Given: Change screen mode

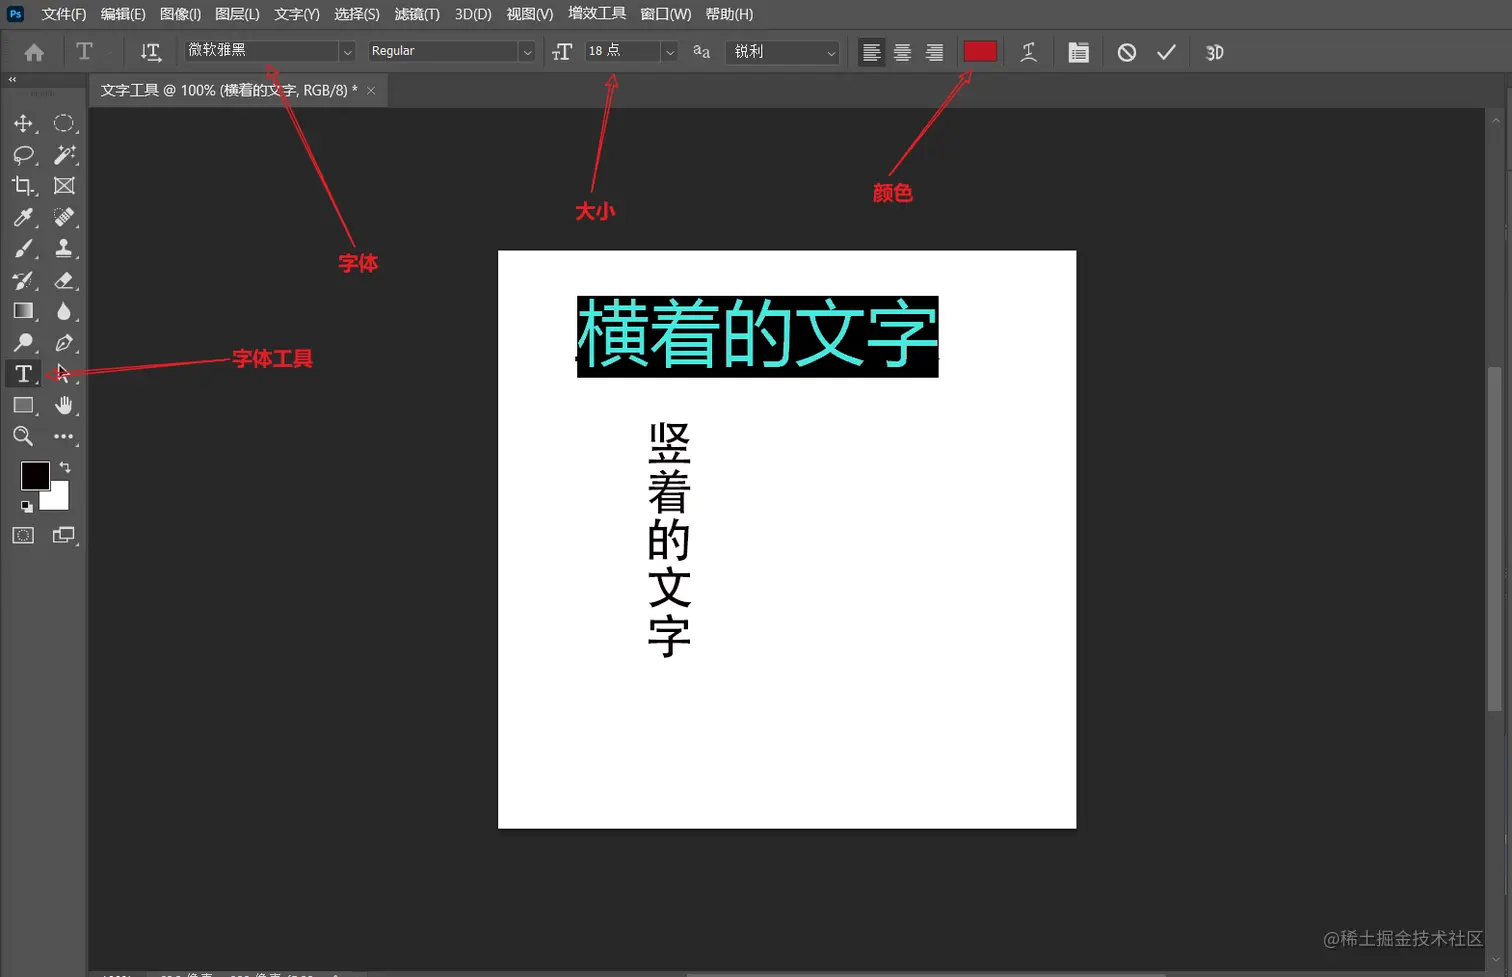Looking at the screenshot, I should coord(64,535).
